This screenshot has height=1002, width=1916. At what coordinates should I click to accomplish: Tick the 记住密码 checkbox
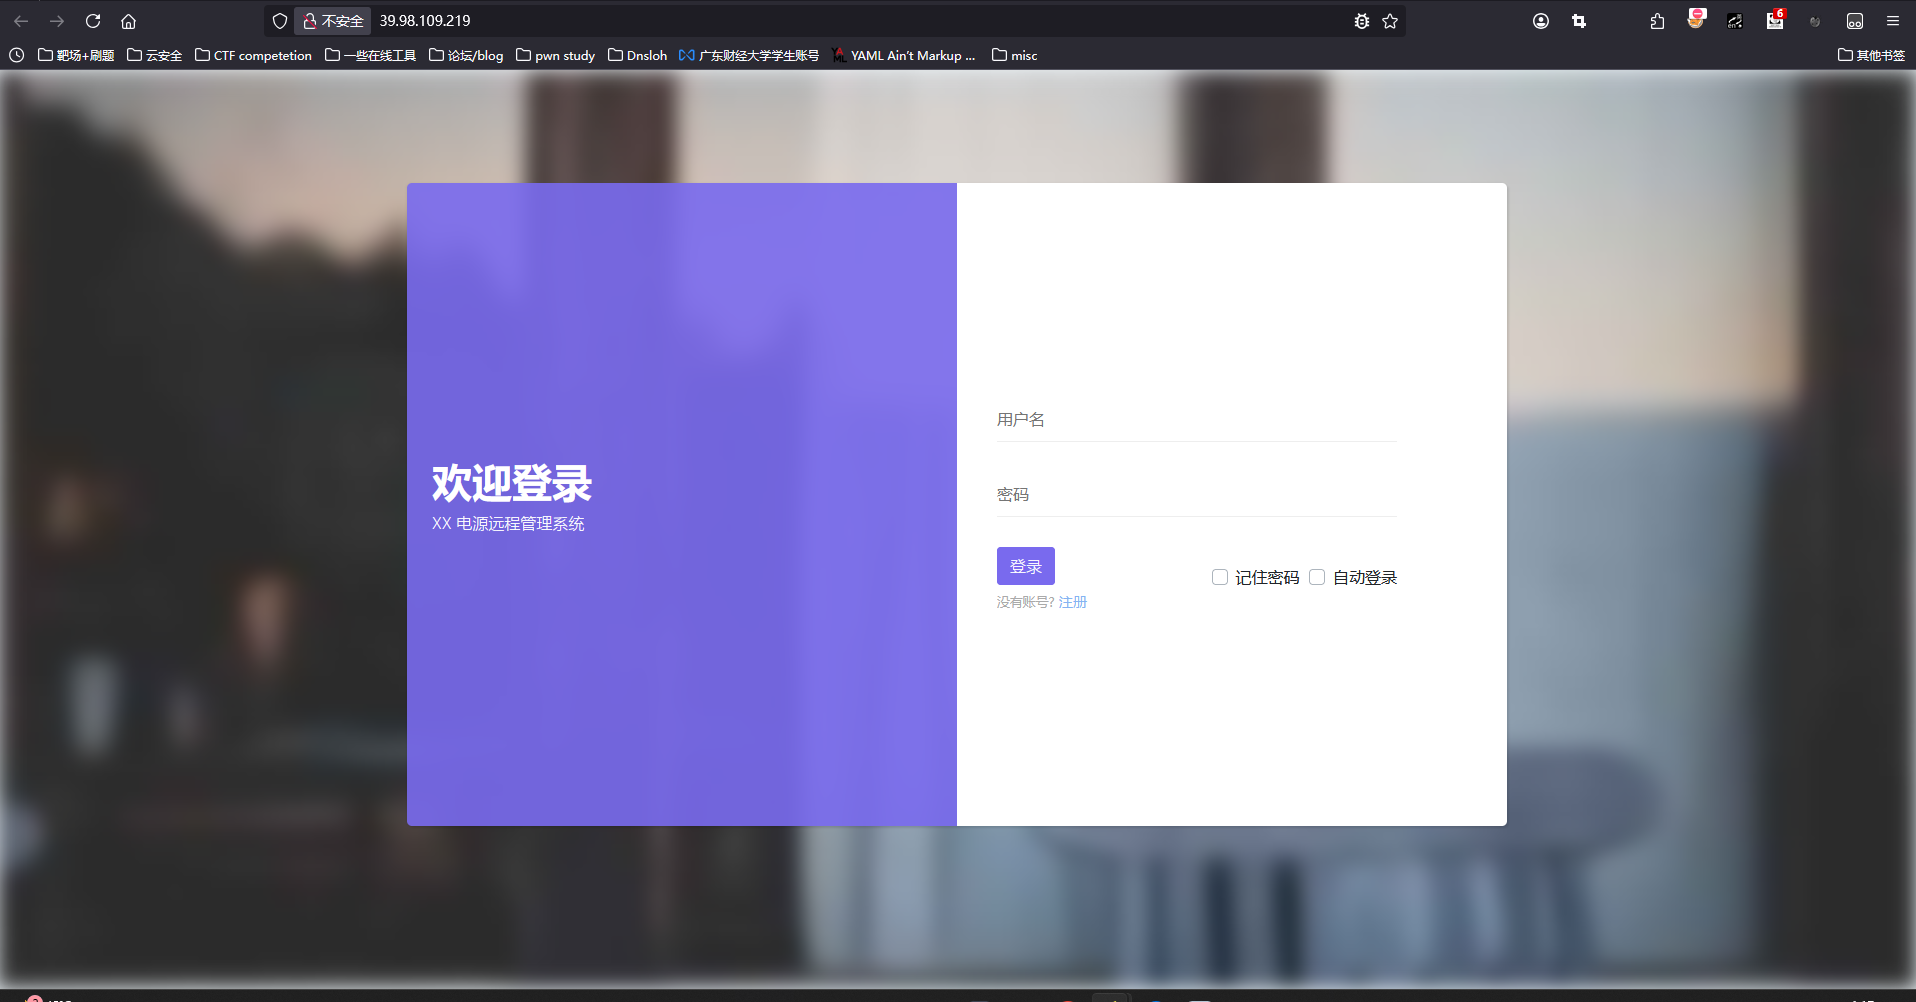click(1220, 577)
